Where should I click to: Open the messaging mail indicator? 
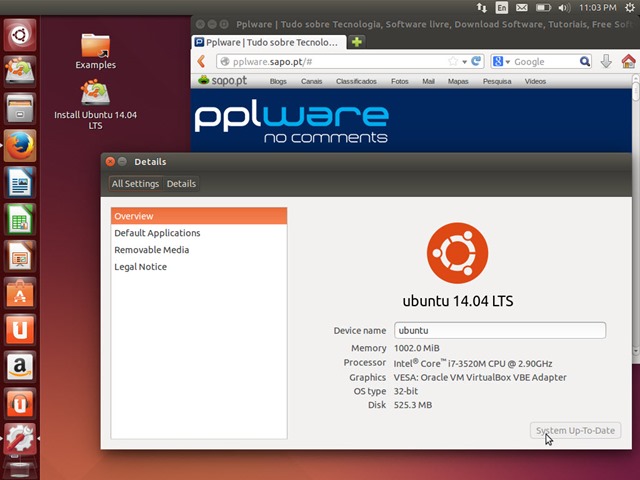pos(522,7)
